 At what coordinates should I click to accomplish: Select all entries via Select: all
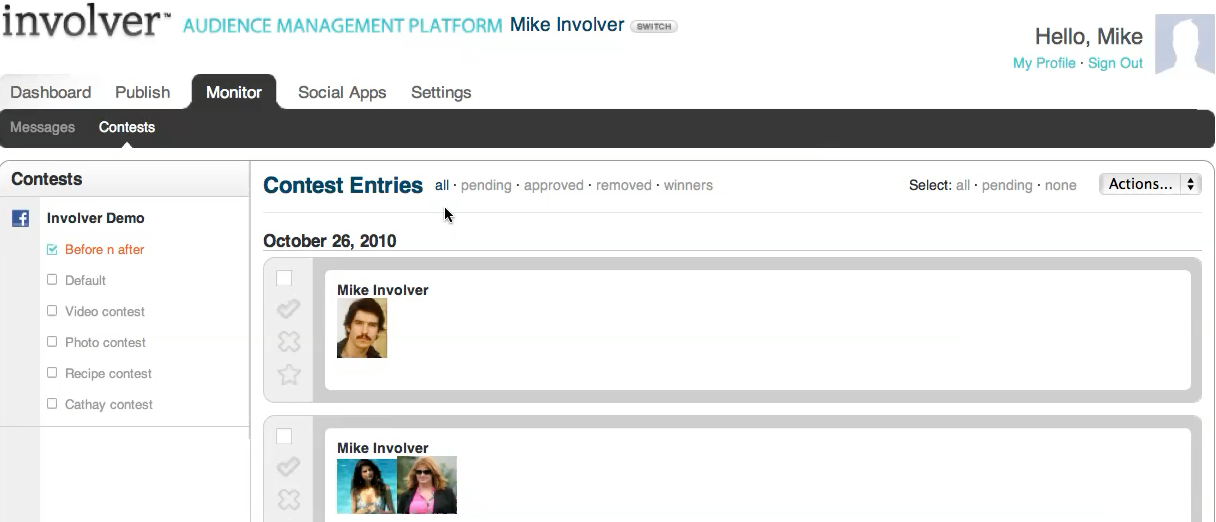963,185
